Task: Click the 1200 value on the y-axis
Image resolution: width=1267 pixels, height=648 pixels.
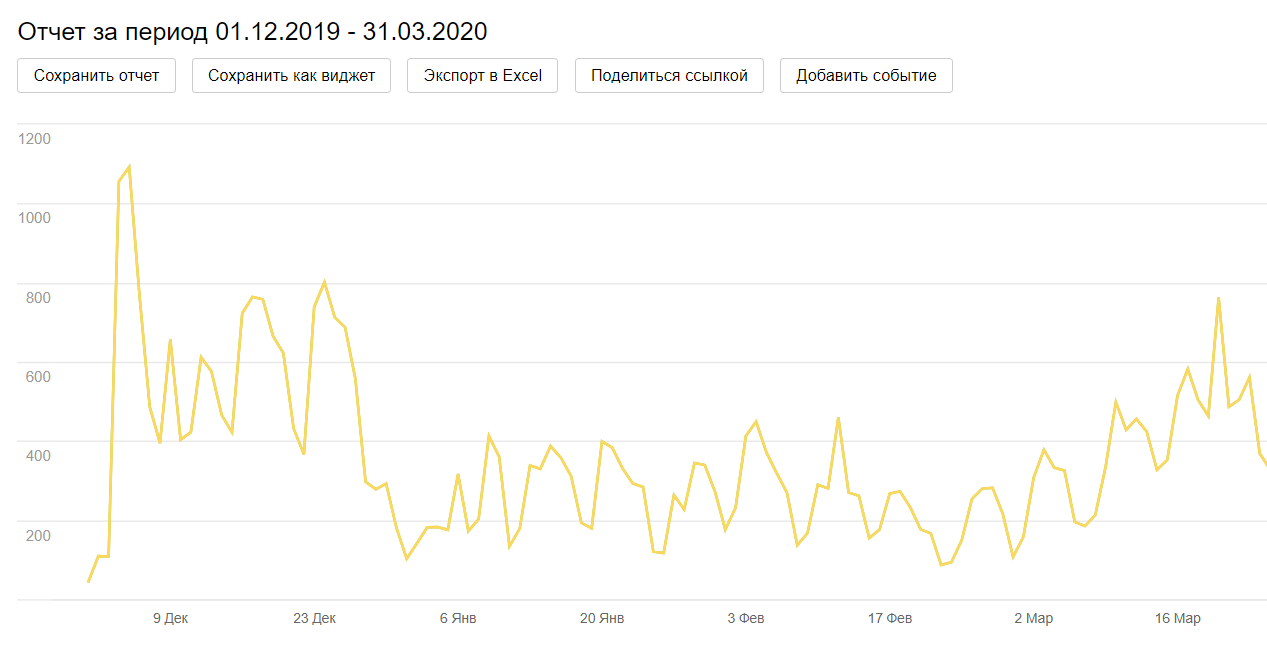Action: [34, 138]
